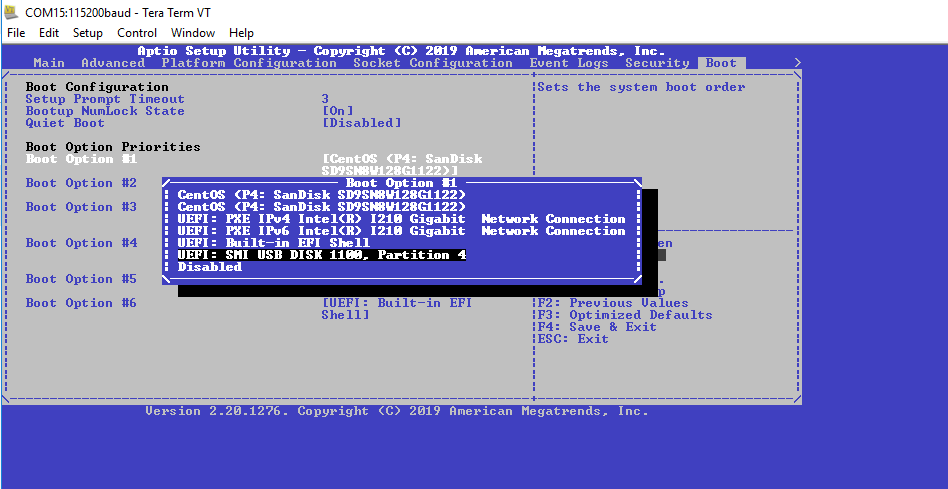This screenshot has height=489, width=948.
Task: Switch to the Main BIOS tab
Action: [49, 63]
